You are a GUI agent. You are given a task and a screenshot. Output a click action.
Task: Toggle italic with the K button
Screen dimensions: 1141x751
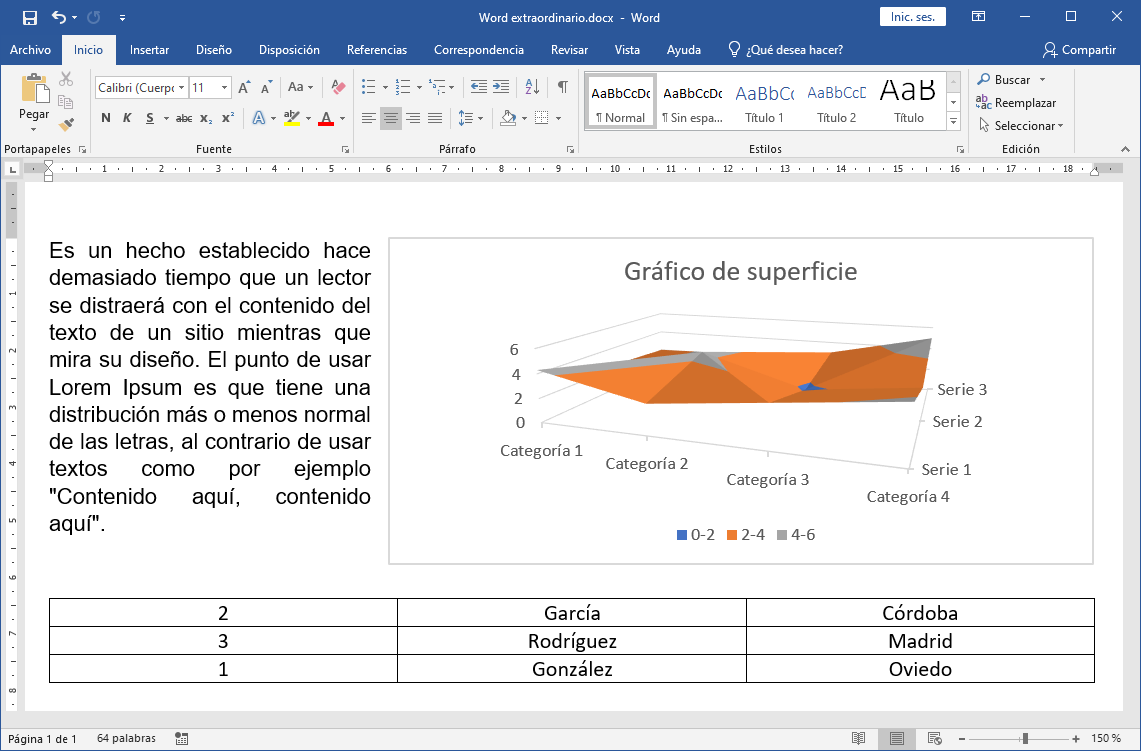[x=127, y=118]
